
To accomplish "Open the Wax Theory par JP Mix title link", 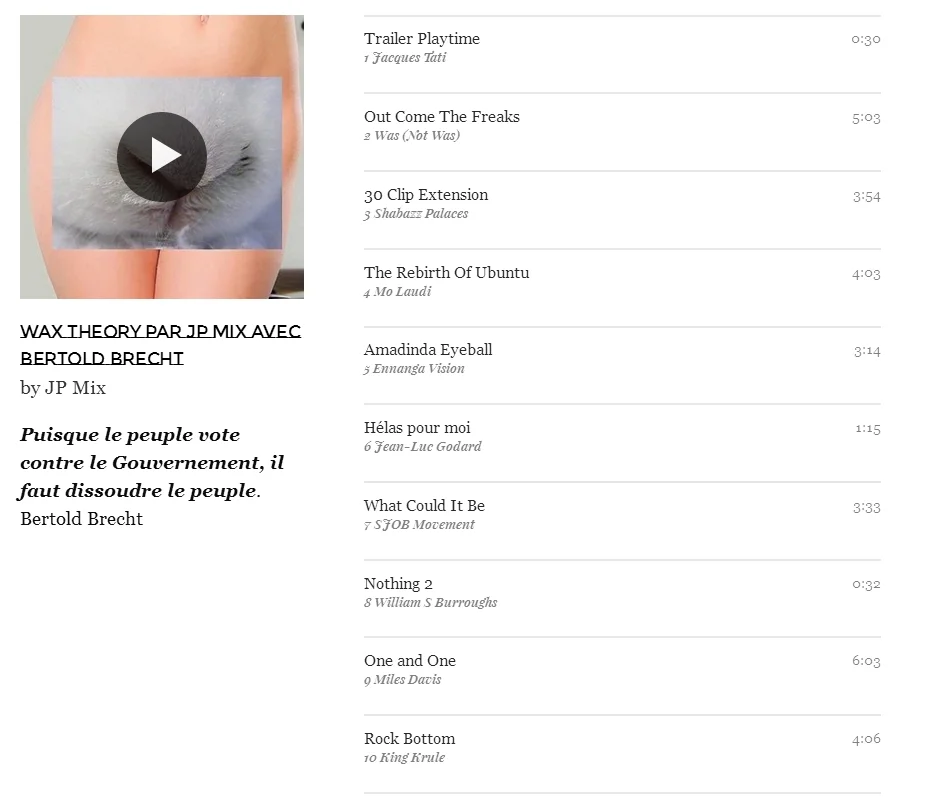I will (161, 345).
